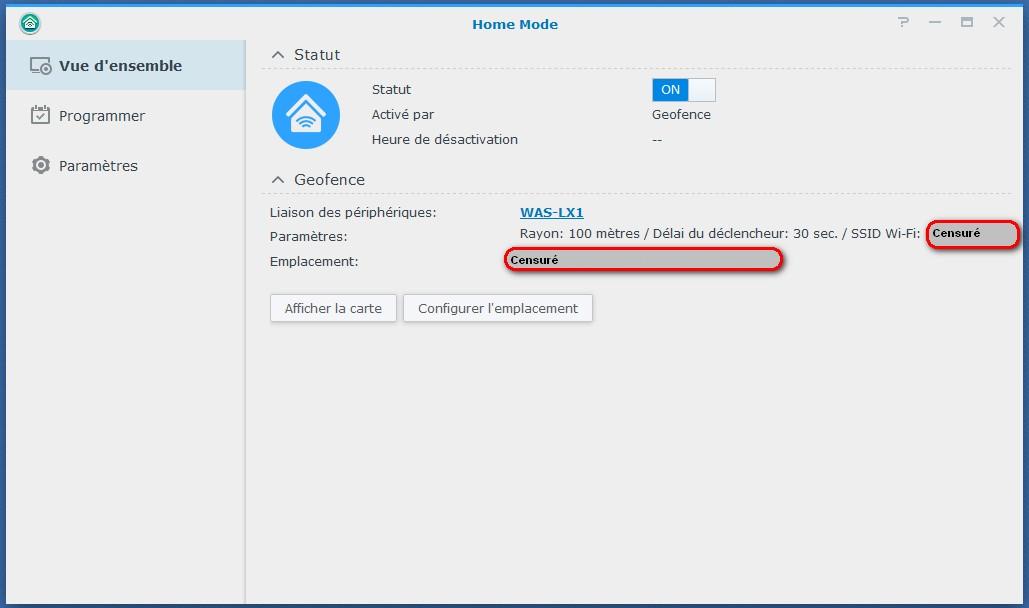Viewport: 1029px width, 608px height.
Task: Click the censored Emplacement field
Action: (643, 259)
